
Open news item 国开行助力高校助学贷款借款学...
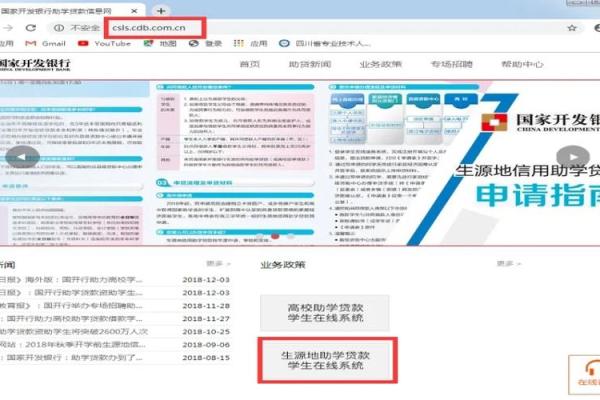tap(71, 319)
